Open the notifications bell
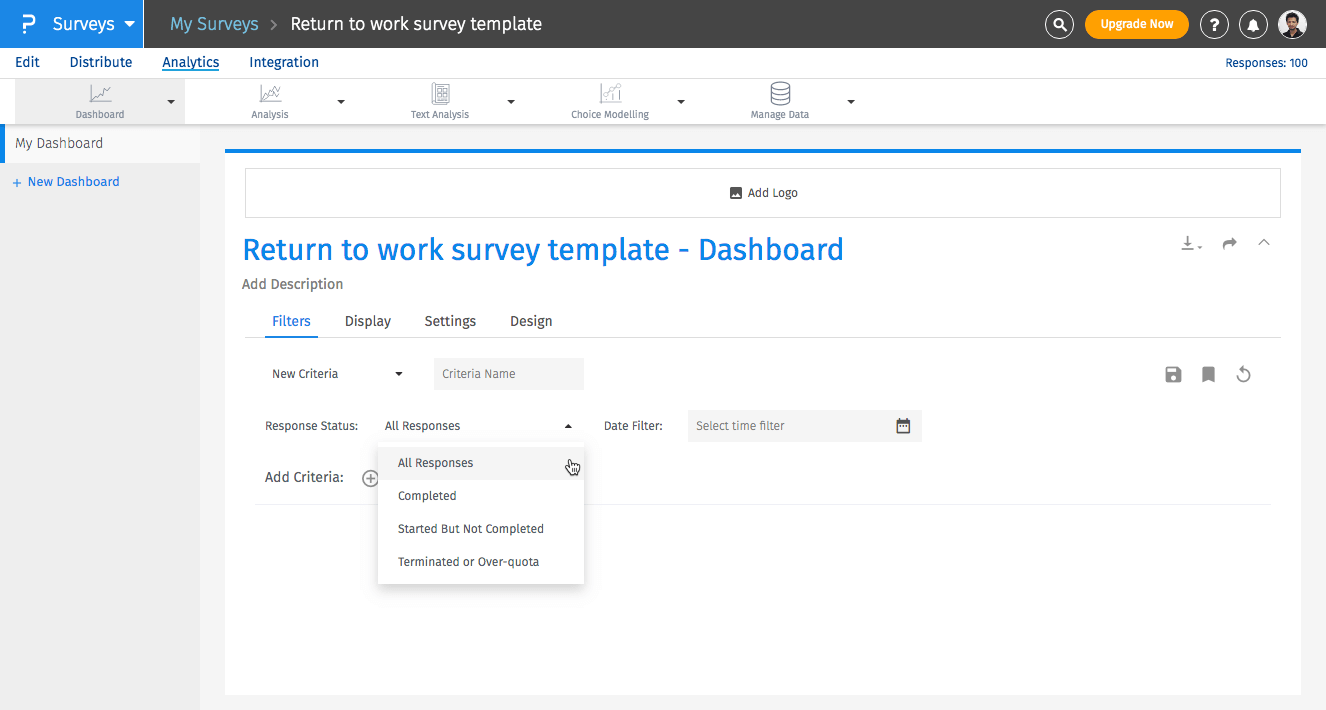Viewport: 1326px width, 710px height. [1253, 24]
